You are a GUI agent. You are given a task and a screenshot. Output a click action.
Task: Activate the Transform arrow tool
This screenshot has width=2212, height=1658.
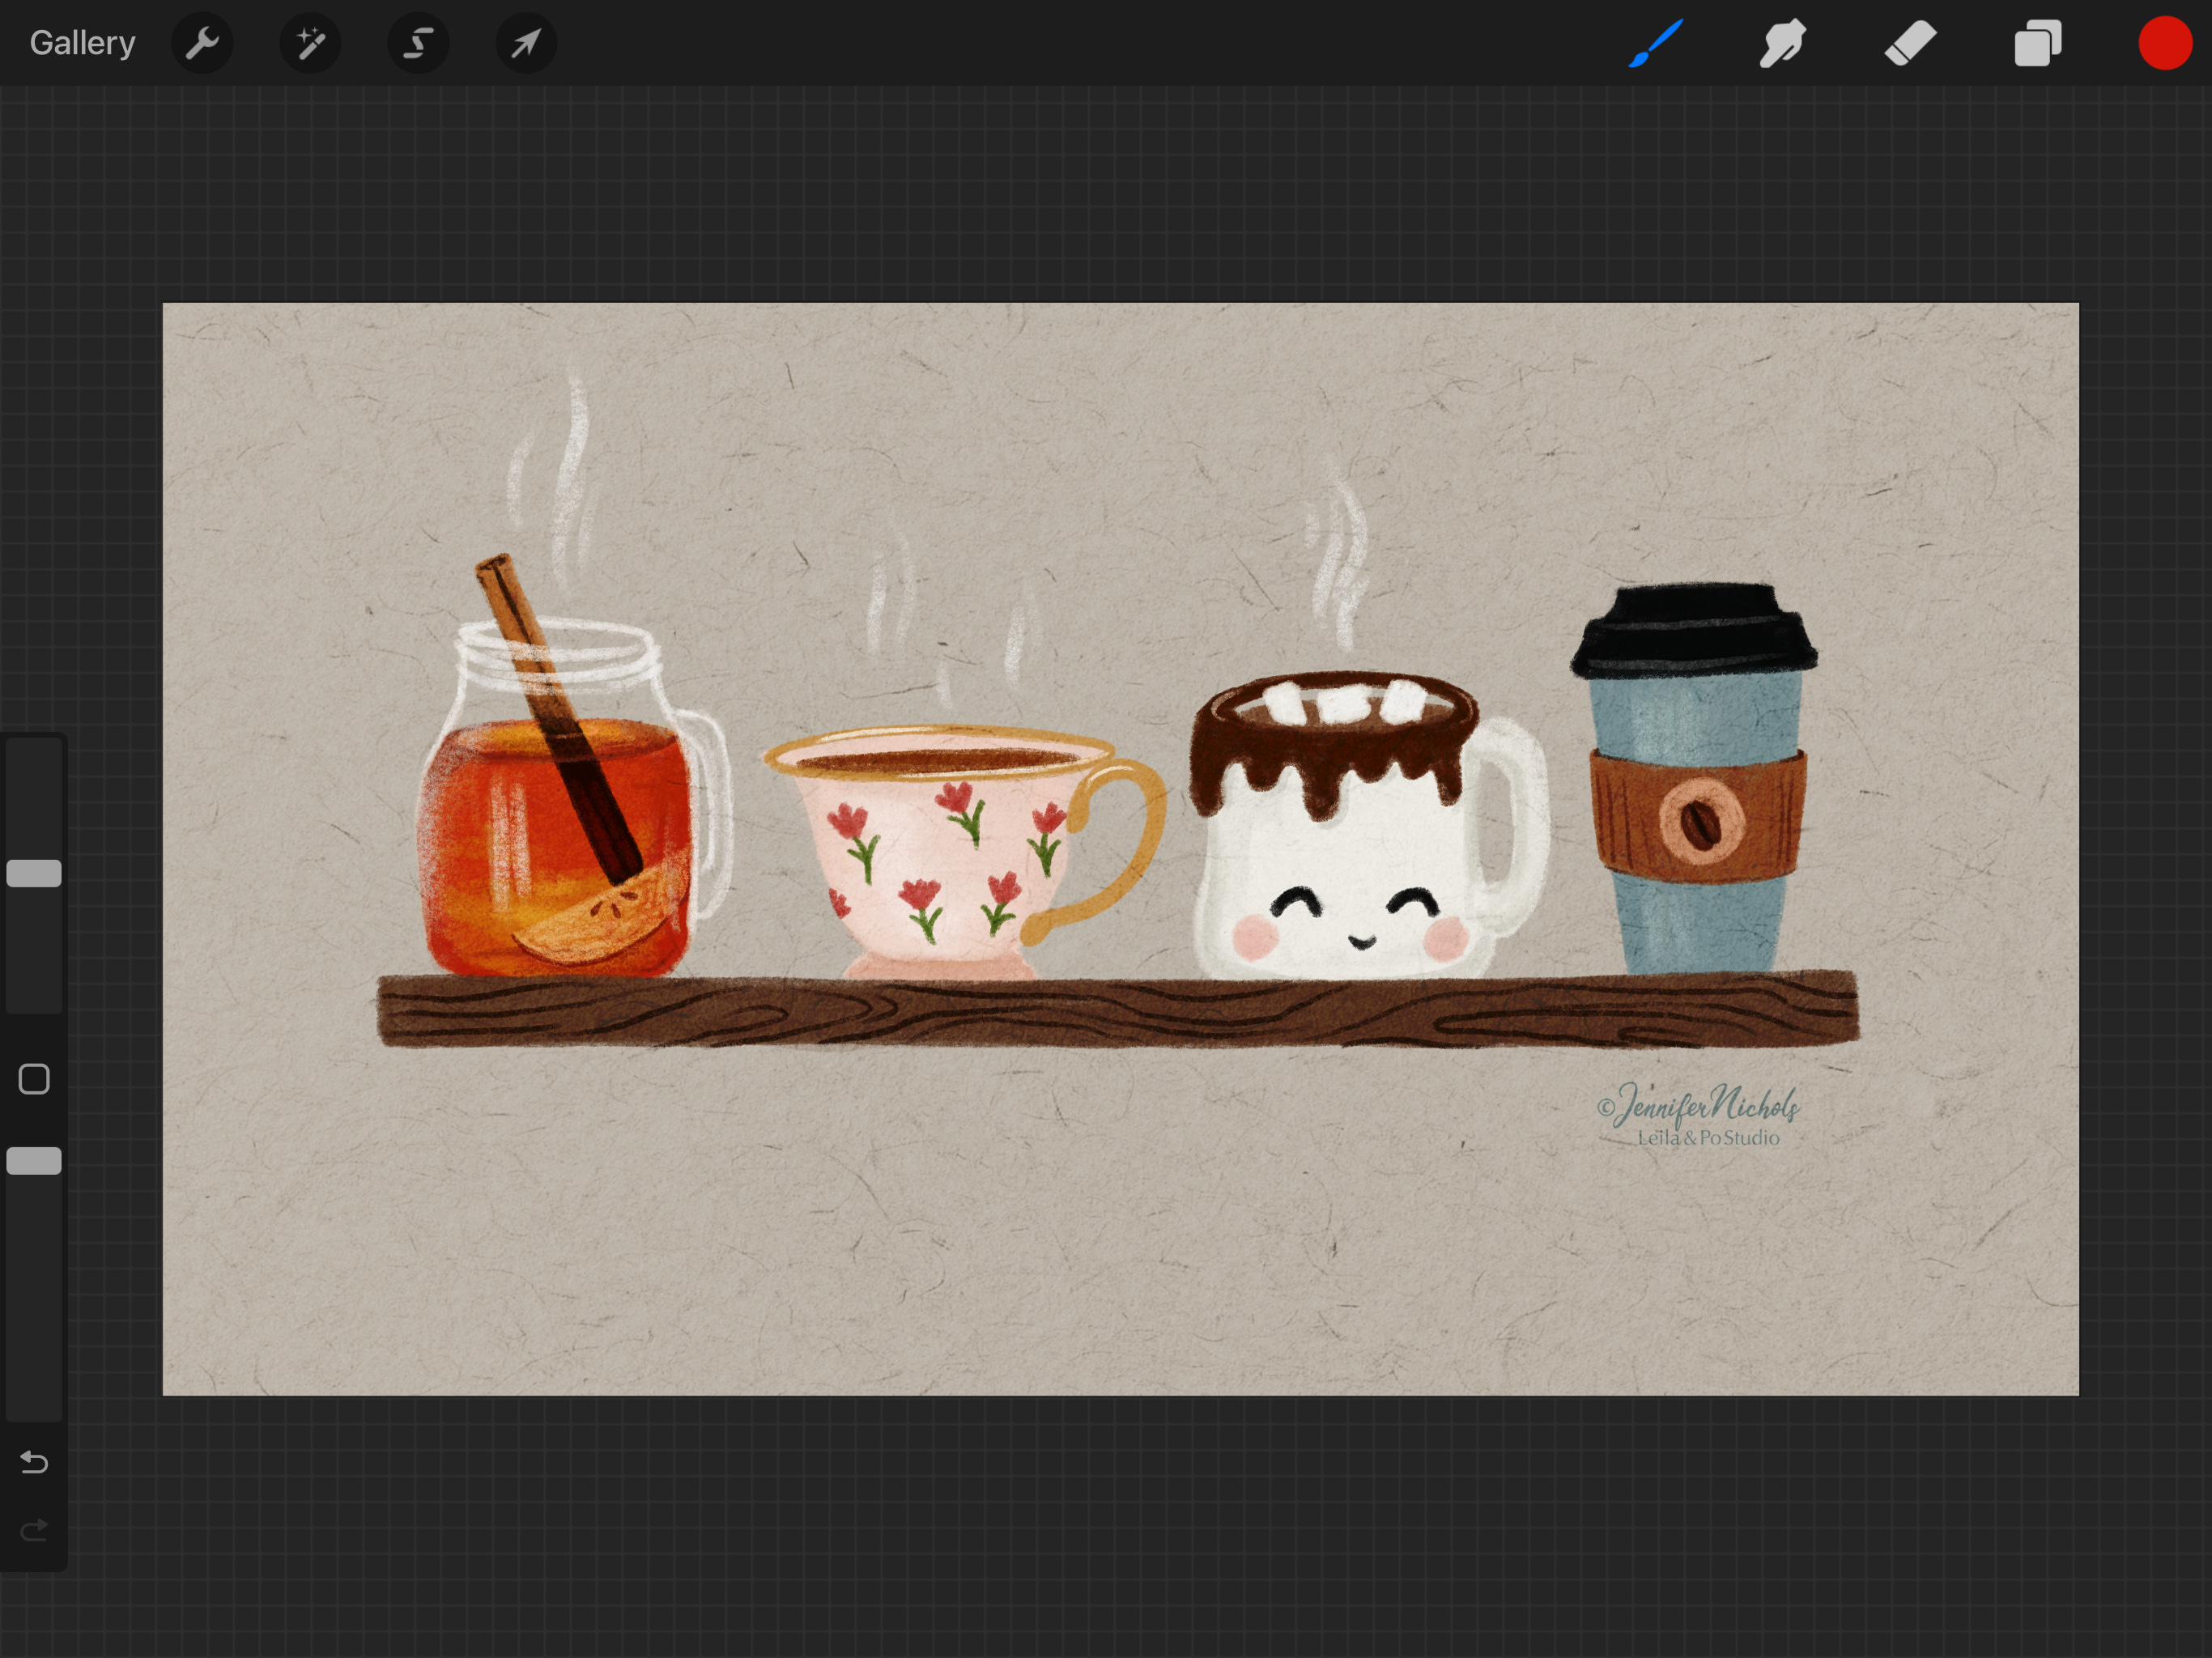pyautogui.click(x=526, y=43)
